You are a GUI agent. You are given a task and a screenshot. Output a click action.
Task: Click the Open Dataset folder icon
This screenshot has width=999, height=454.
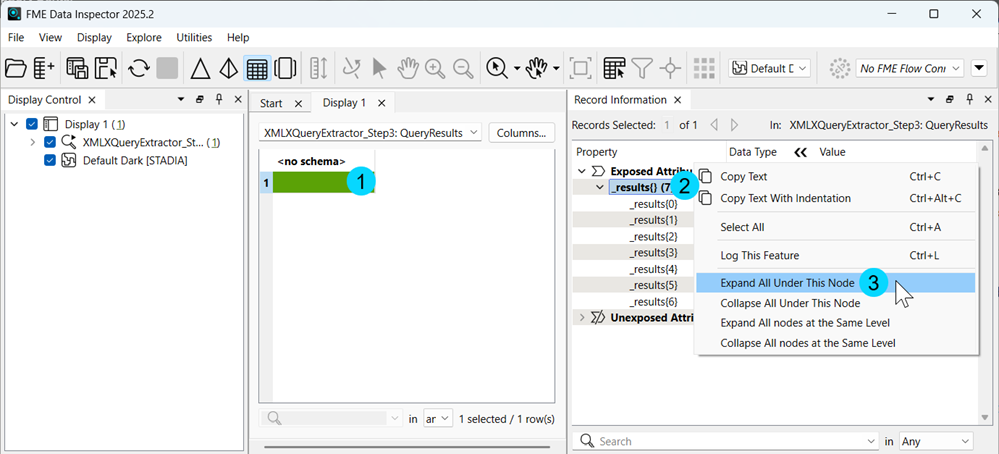click(x=15, y=68)
